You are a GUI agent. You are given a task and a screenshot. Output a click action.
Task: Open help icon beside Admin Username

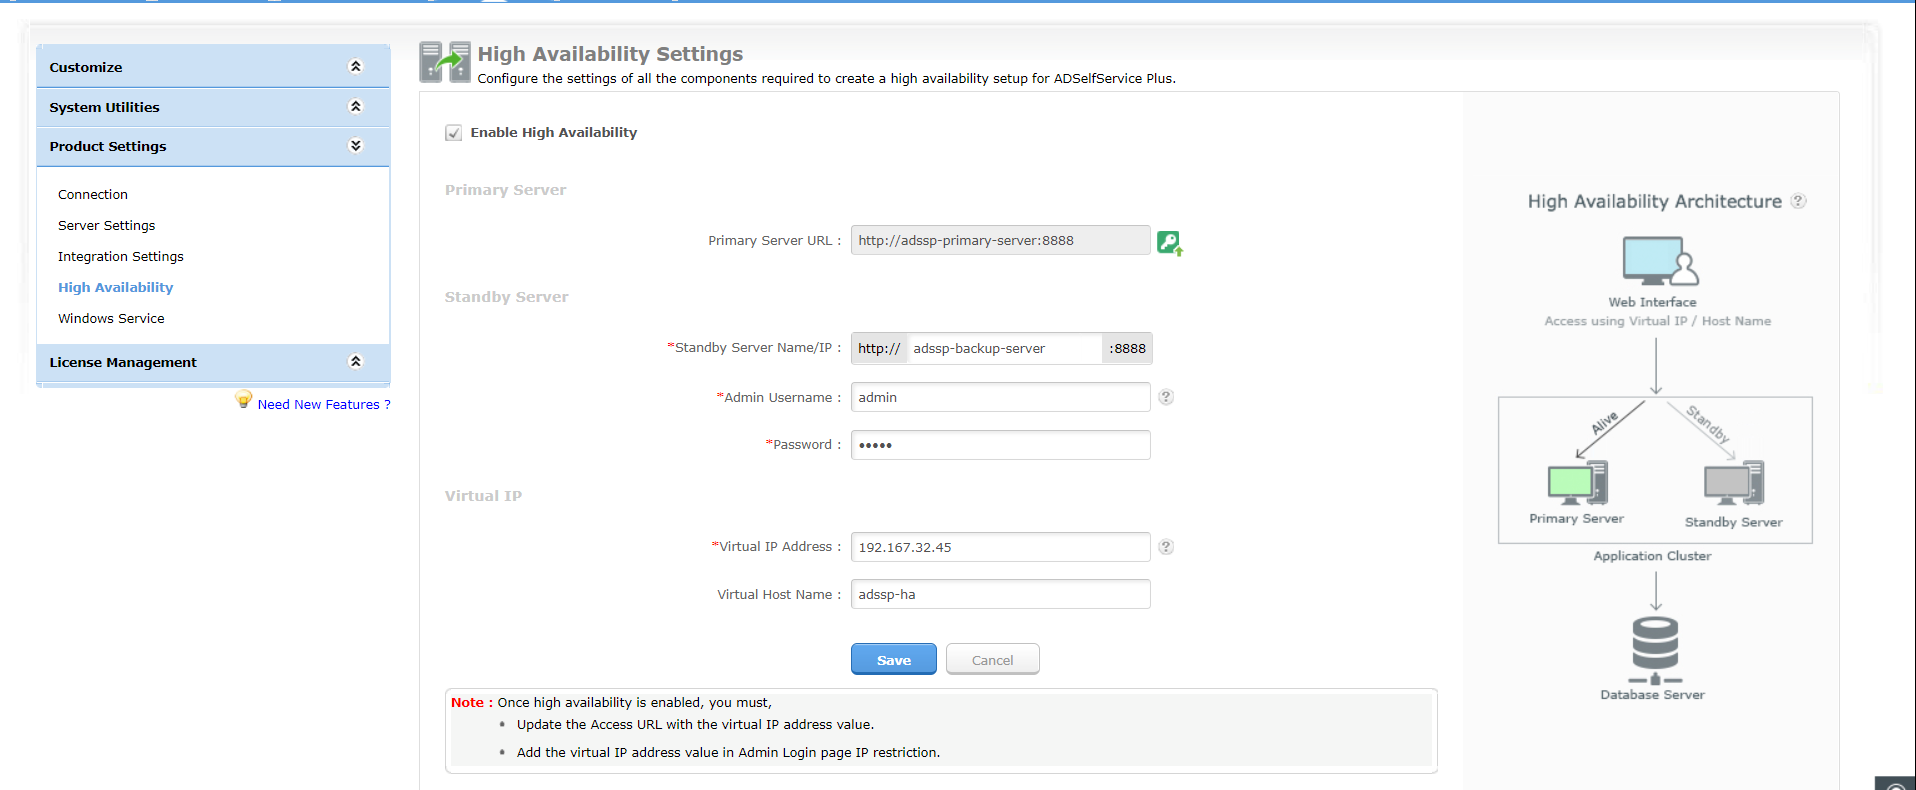coord(1166,397)
